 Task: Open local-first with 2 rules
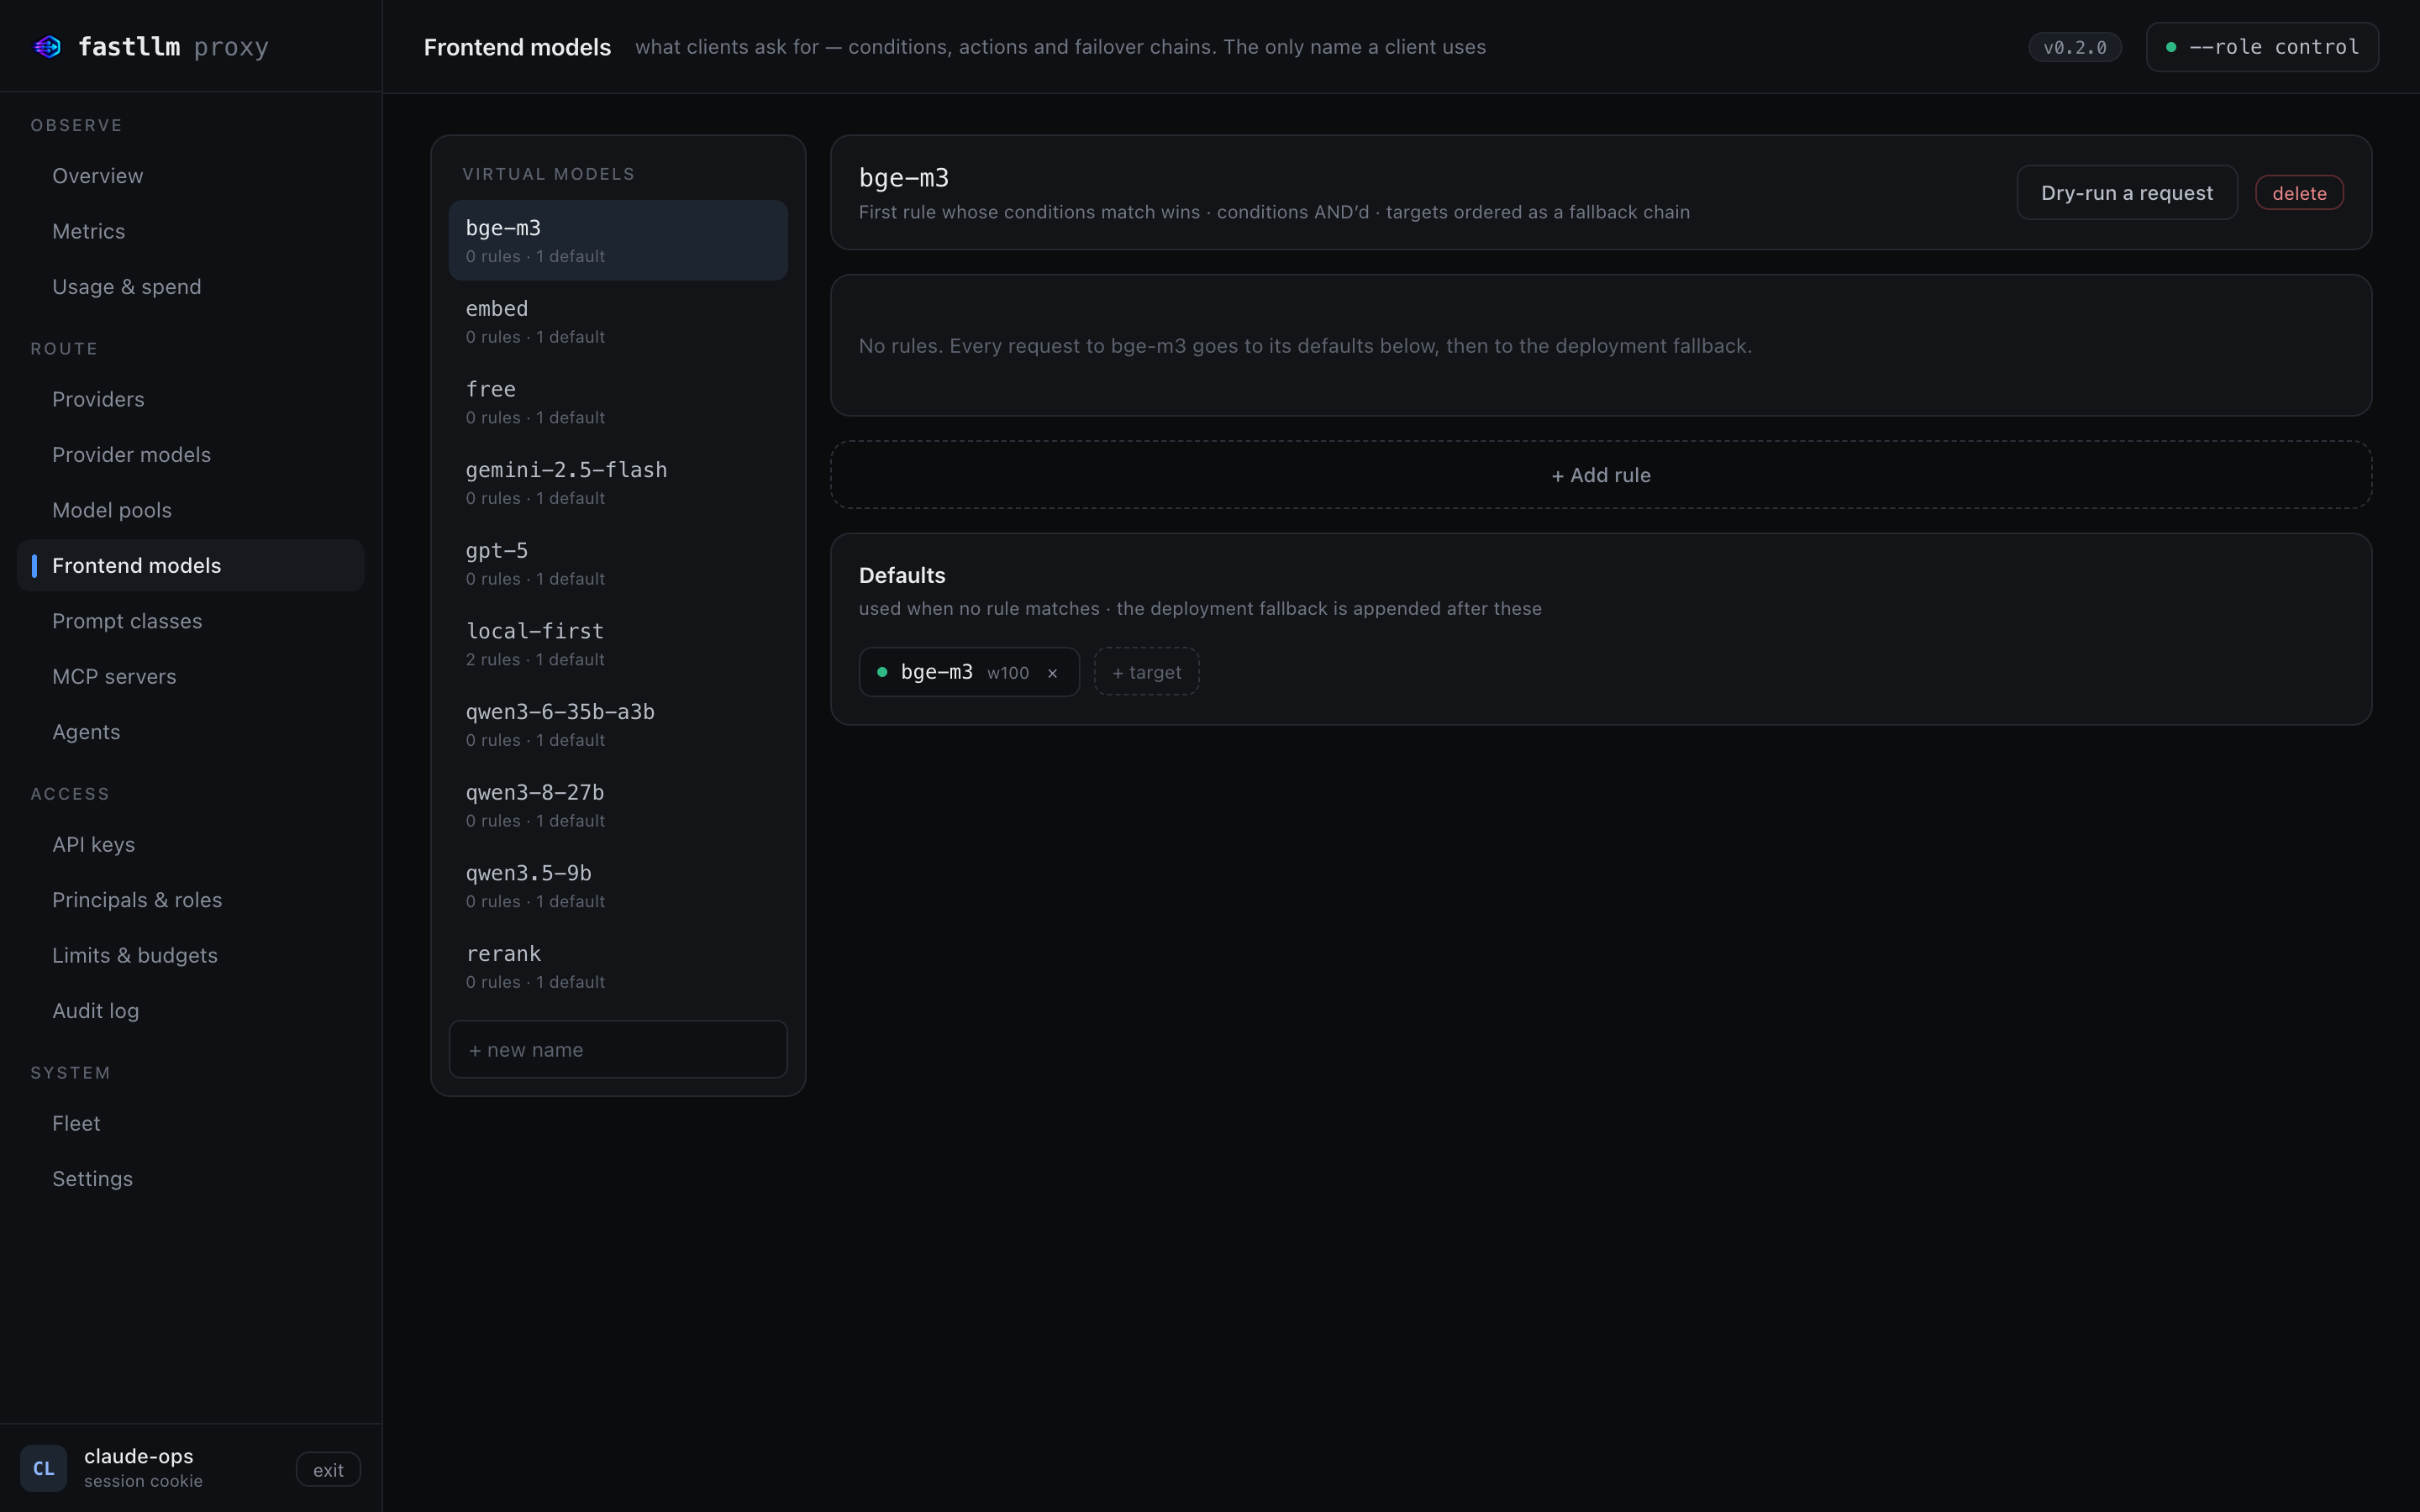pos(618,644)
